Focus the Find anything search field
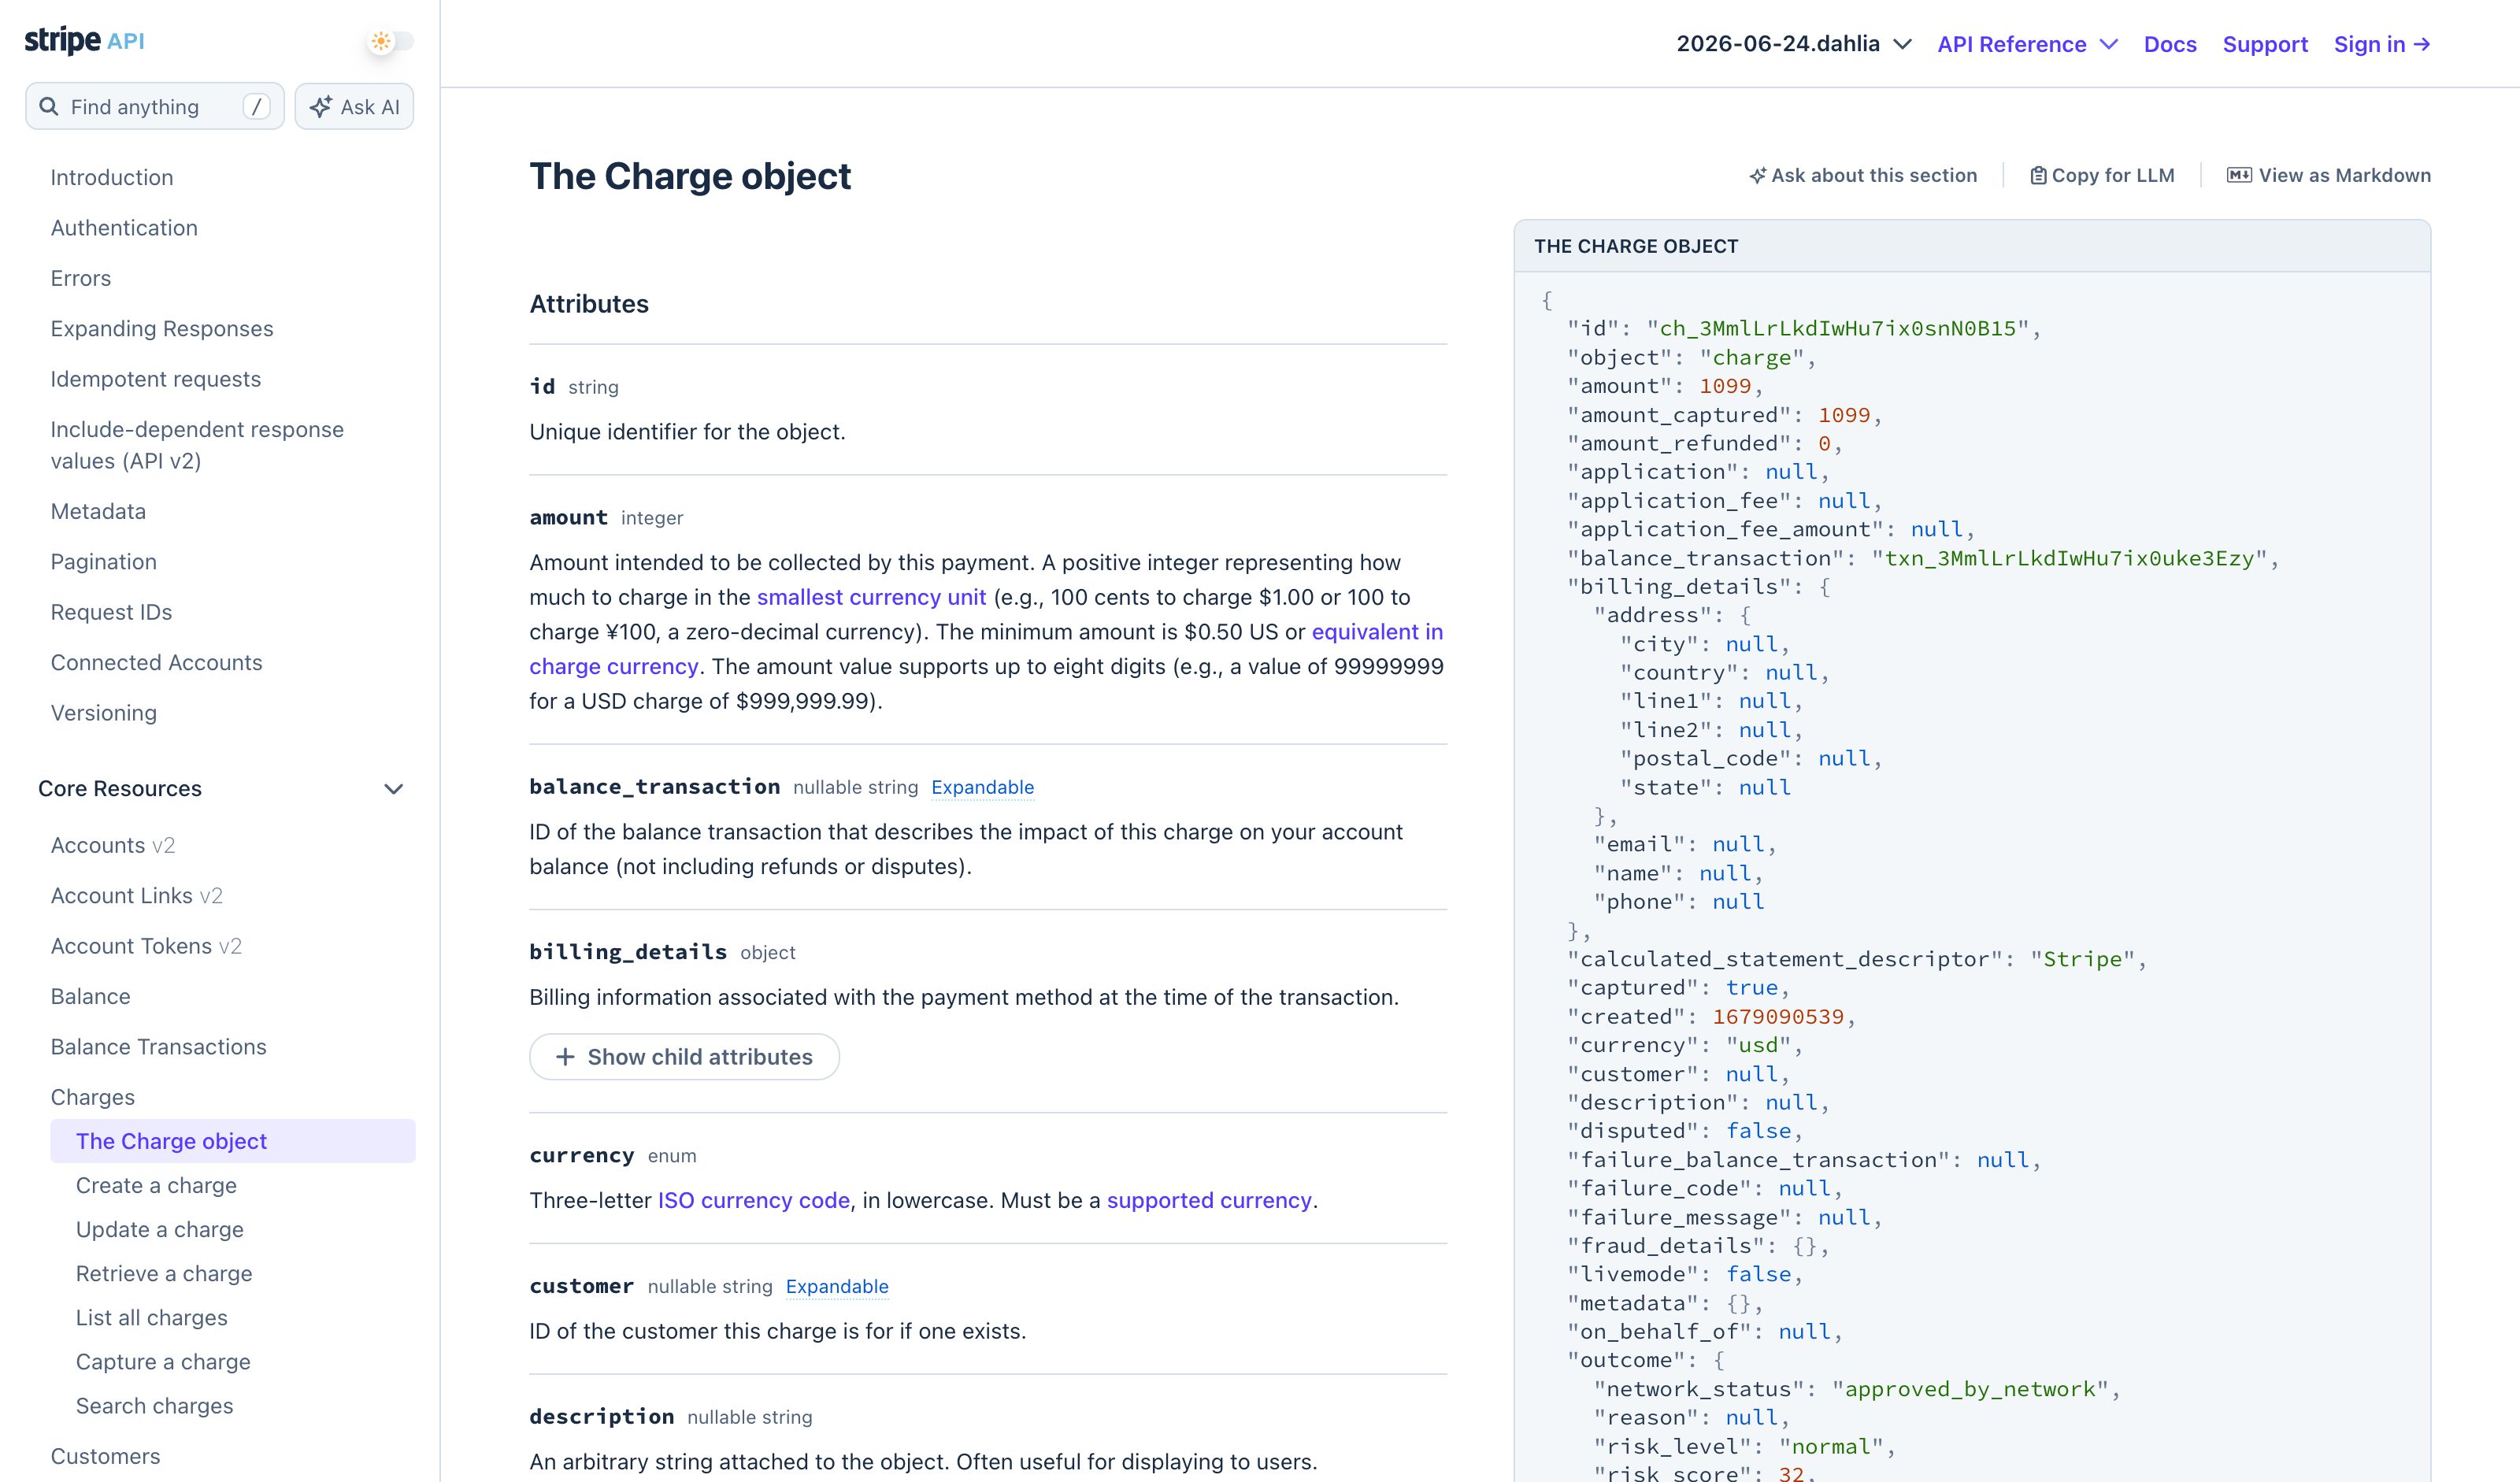2520x1482 pixels. click(155, 106)
